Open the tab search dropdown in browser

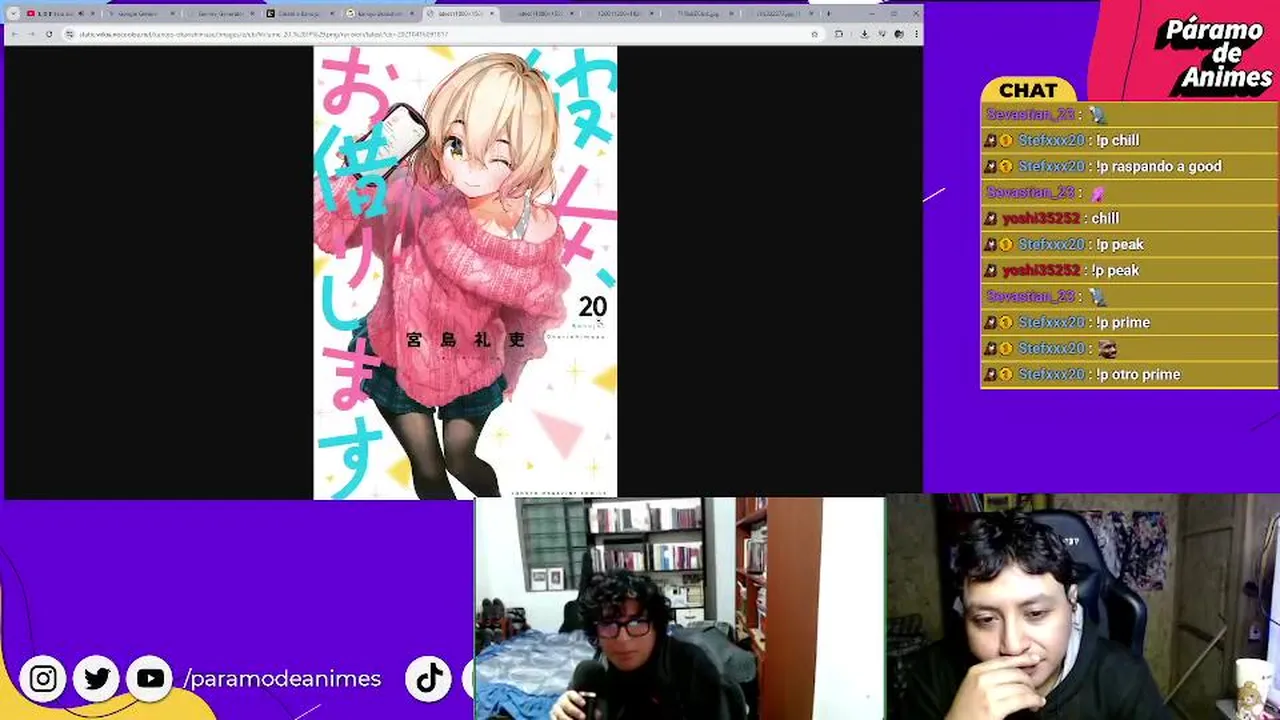tap(13, 14)
